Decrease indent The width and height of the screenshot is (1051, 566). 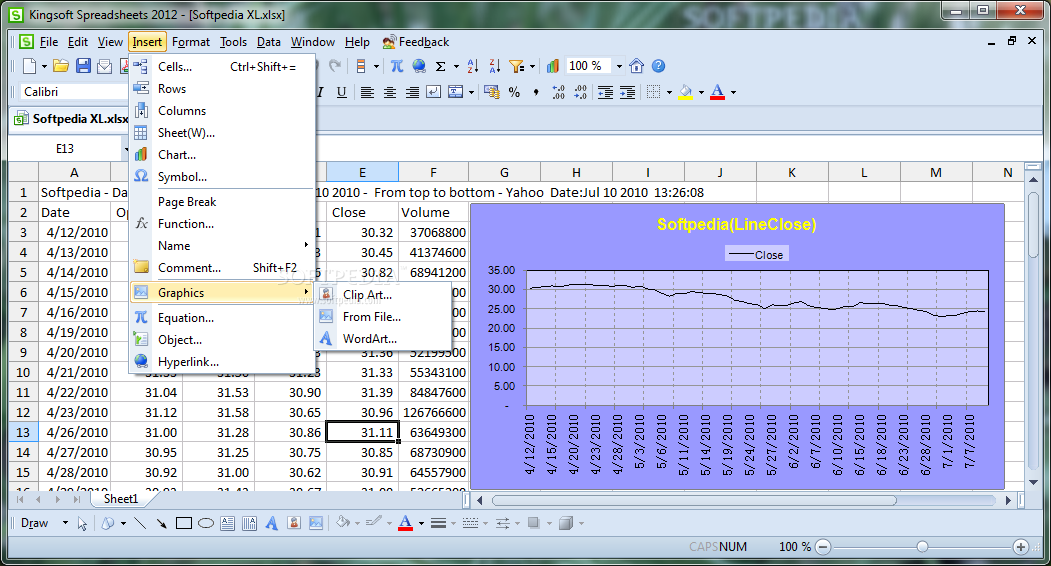click(x=605, y=92)
